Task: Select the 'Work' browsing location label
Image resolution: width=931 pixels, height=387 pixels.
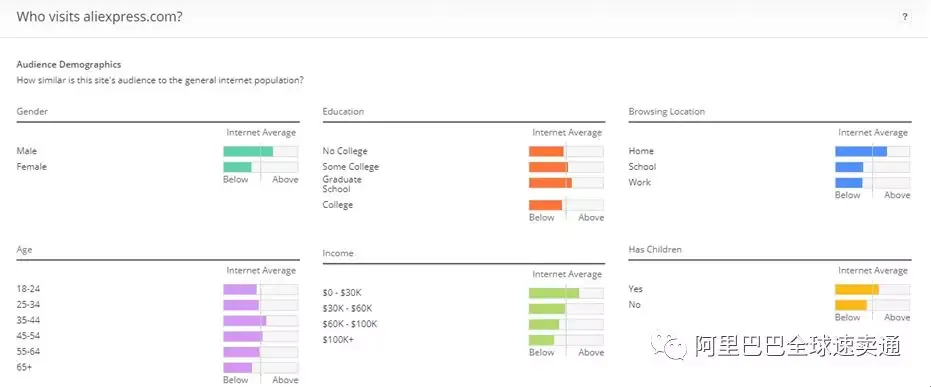Action: click(x=640, y=183)
